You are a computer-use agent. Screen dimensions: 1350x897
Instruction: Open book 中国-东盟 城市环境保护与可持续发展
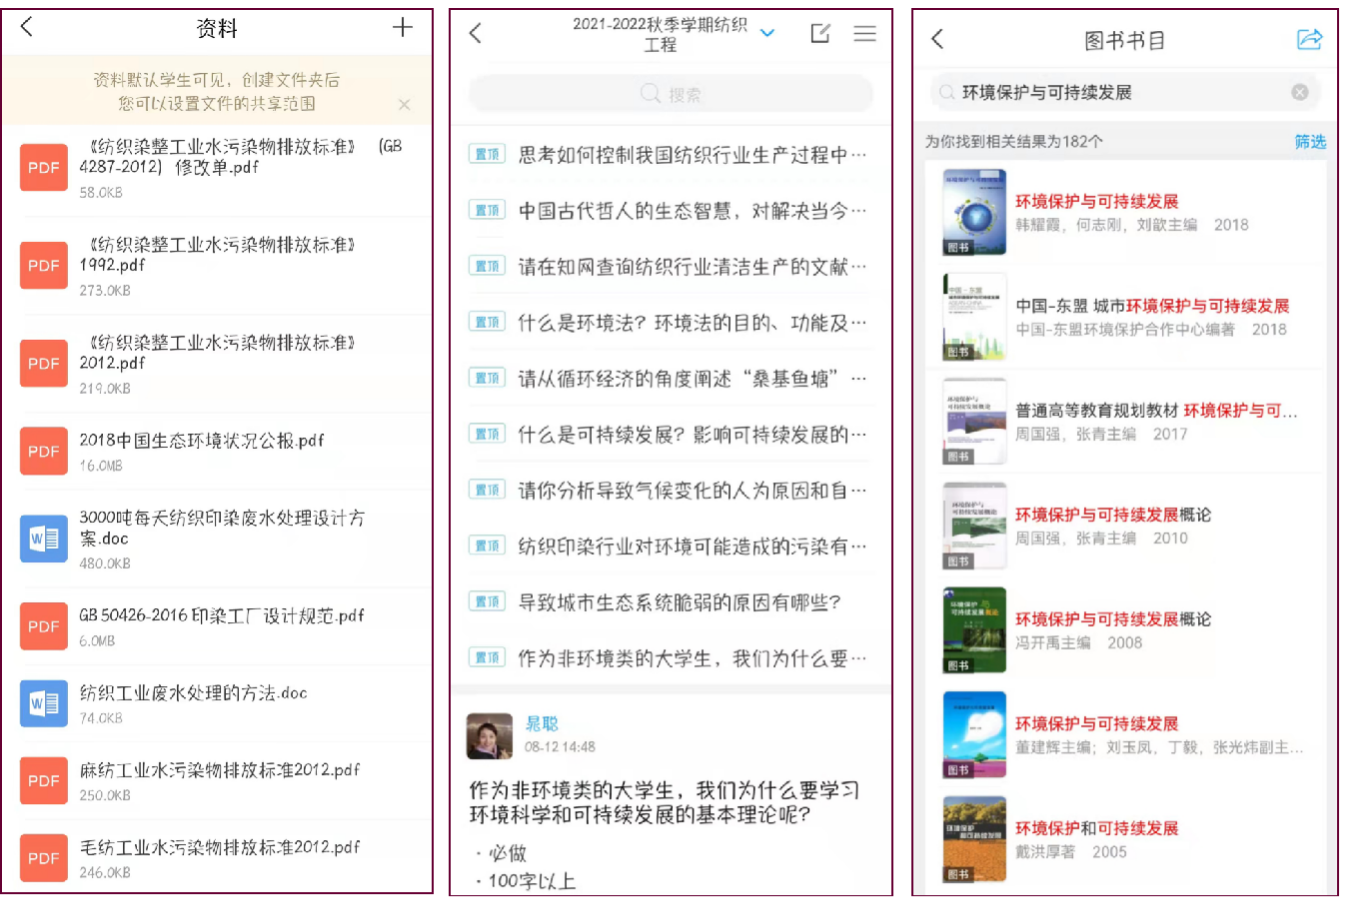[1152, 306]
